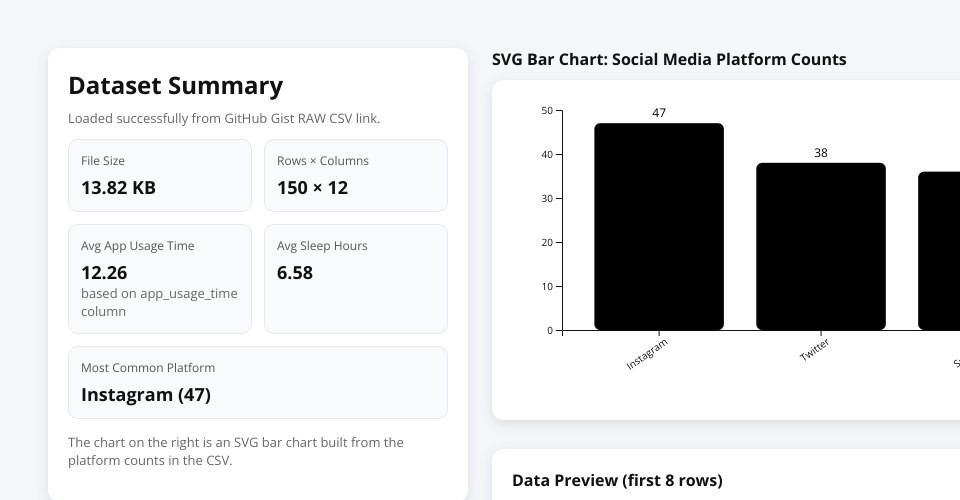Viewport: 960px width, 500px height.
Task: Select the Rows × Columns card
Action: coord(356,175)
